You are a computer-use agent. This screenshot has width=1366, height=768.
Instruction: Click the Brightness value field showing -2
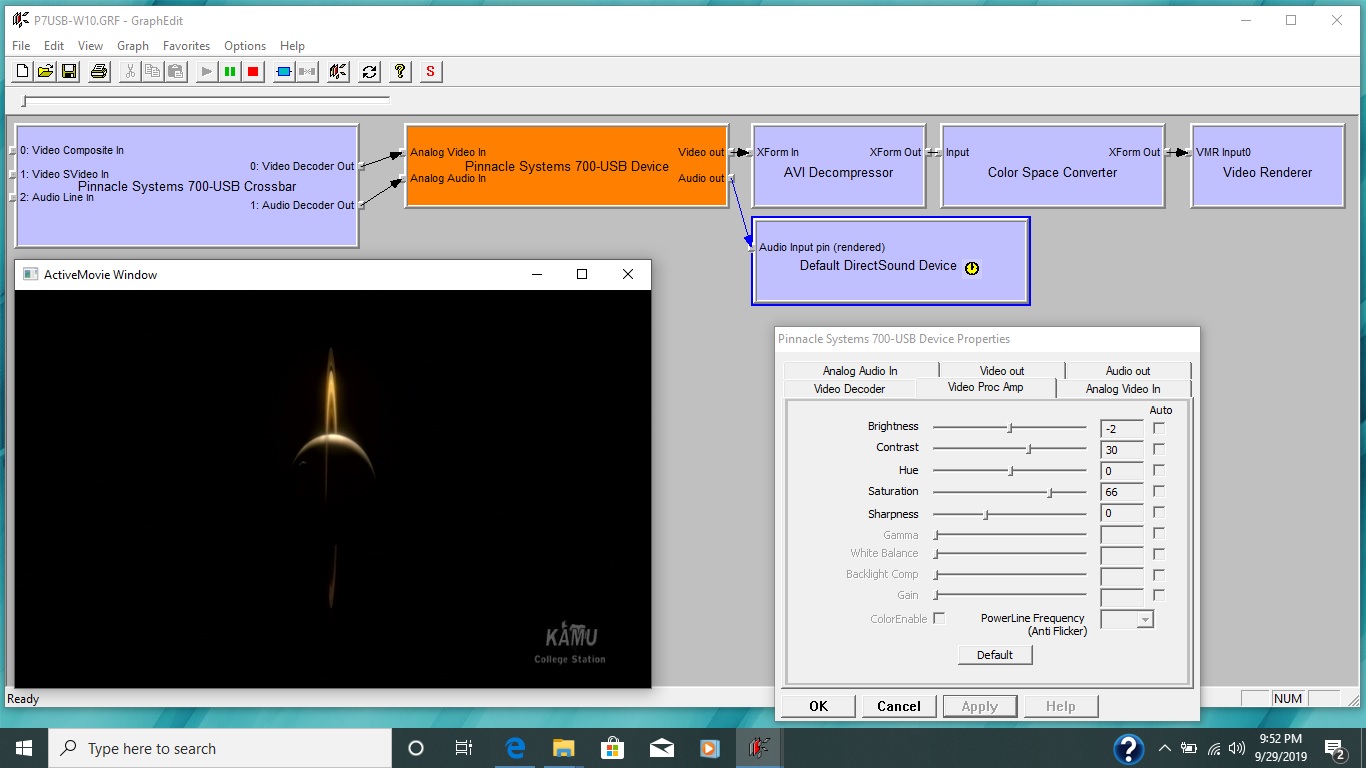coord(1122,428)
